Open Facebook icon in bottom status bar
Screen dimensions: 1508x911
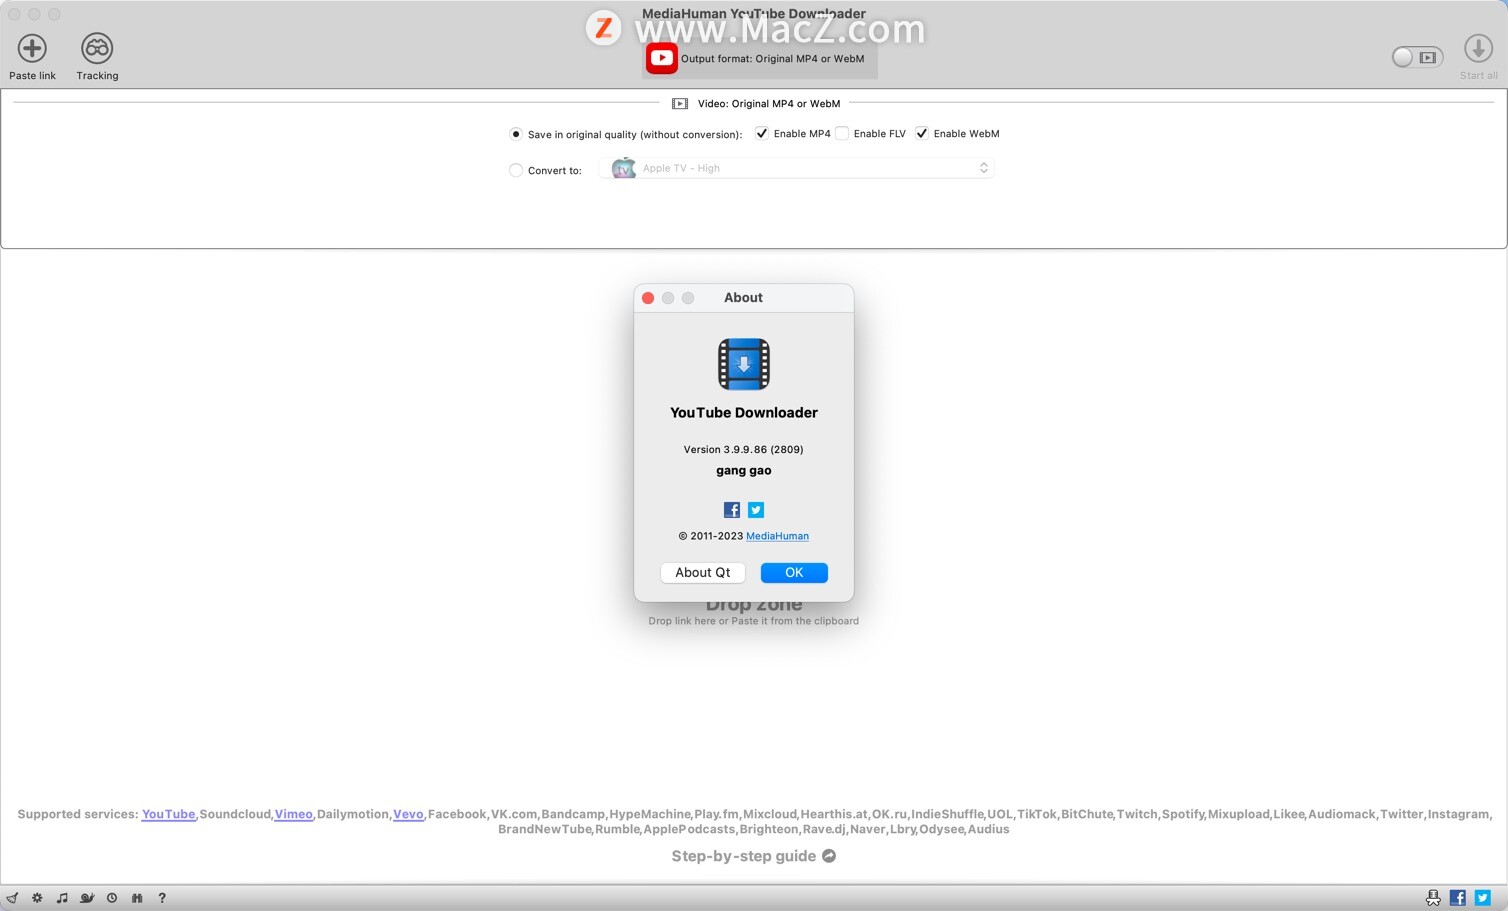(1458, 898)
